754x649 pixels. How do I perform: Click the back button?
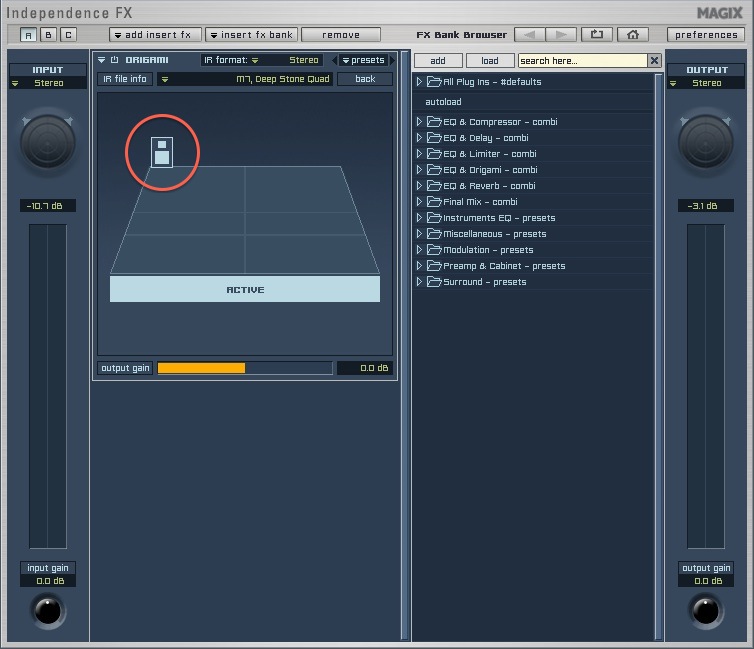[x=365, y=79]
